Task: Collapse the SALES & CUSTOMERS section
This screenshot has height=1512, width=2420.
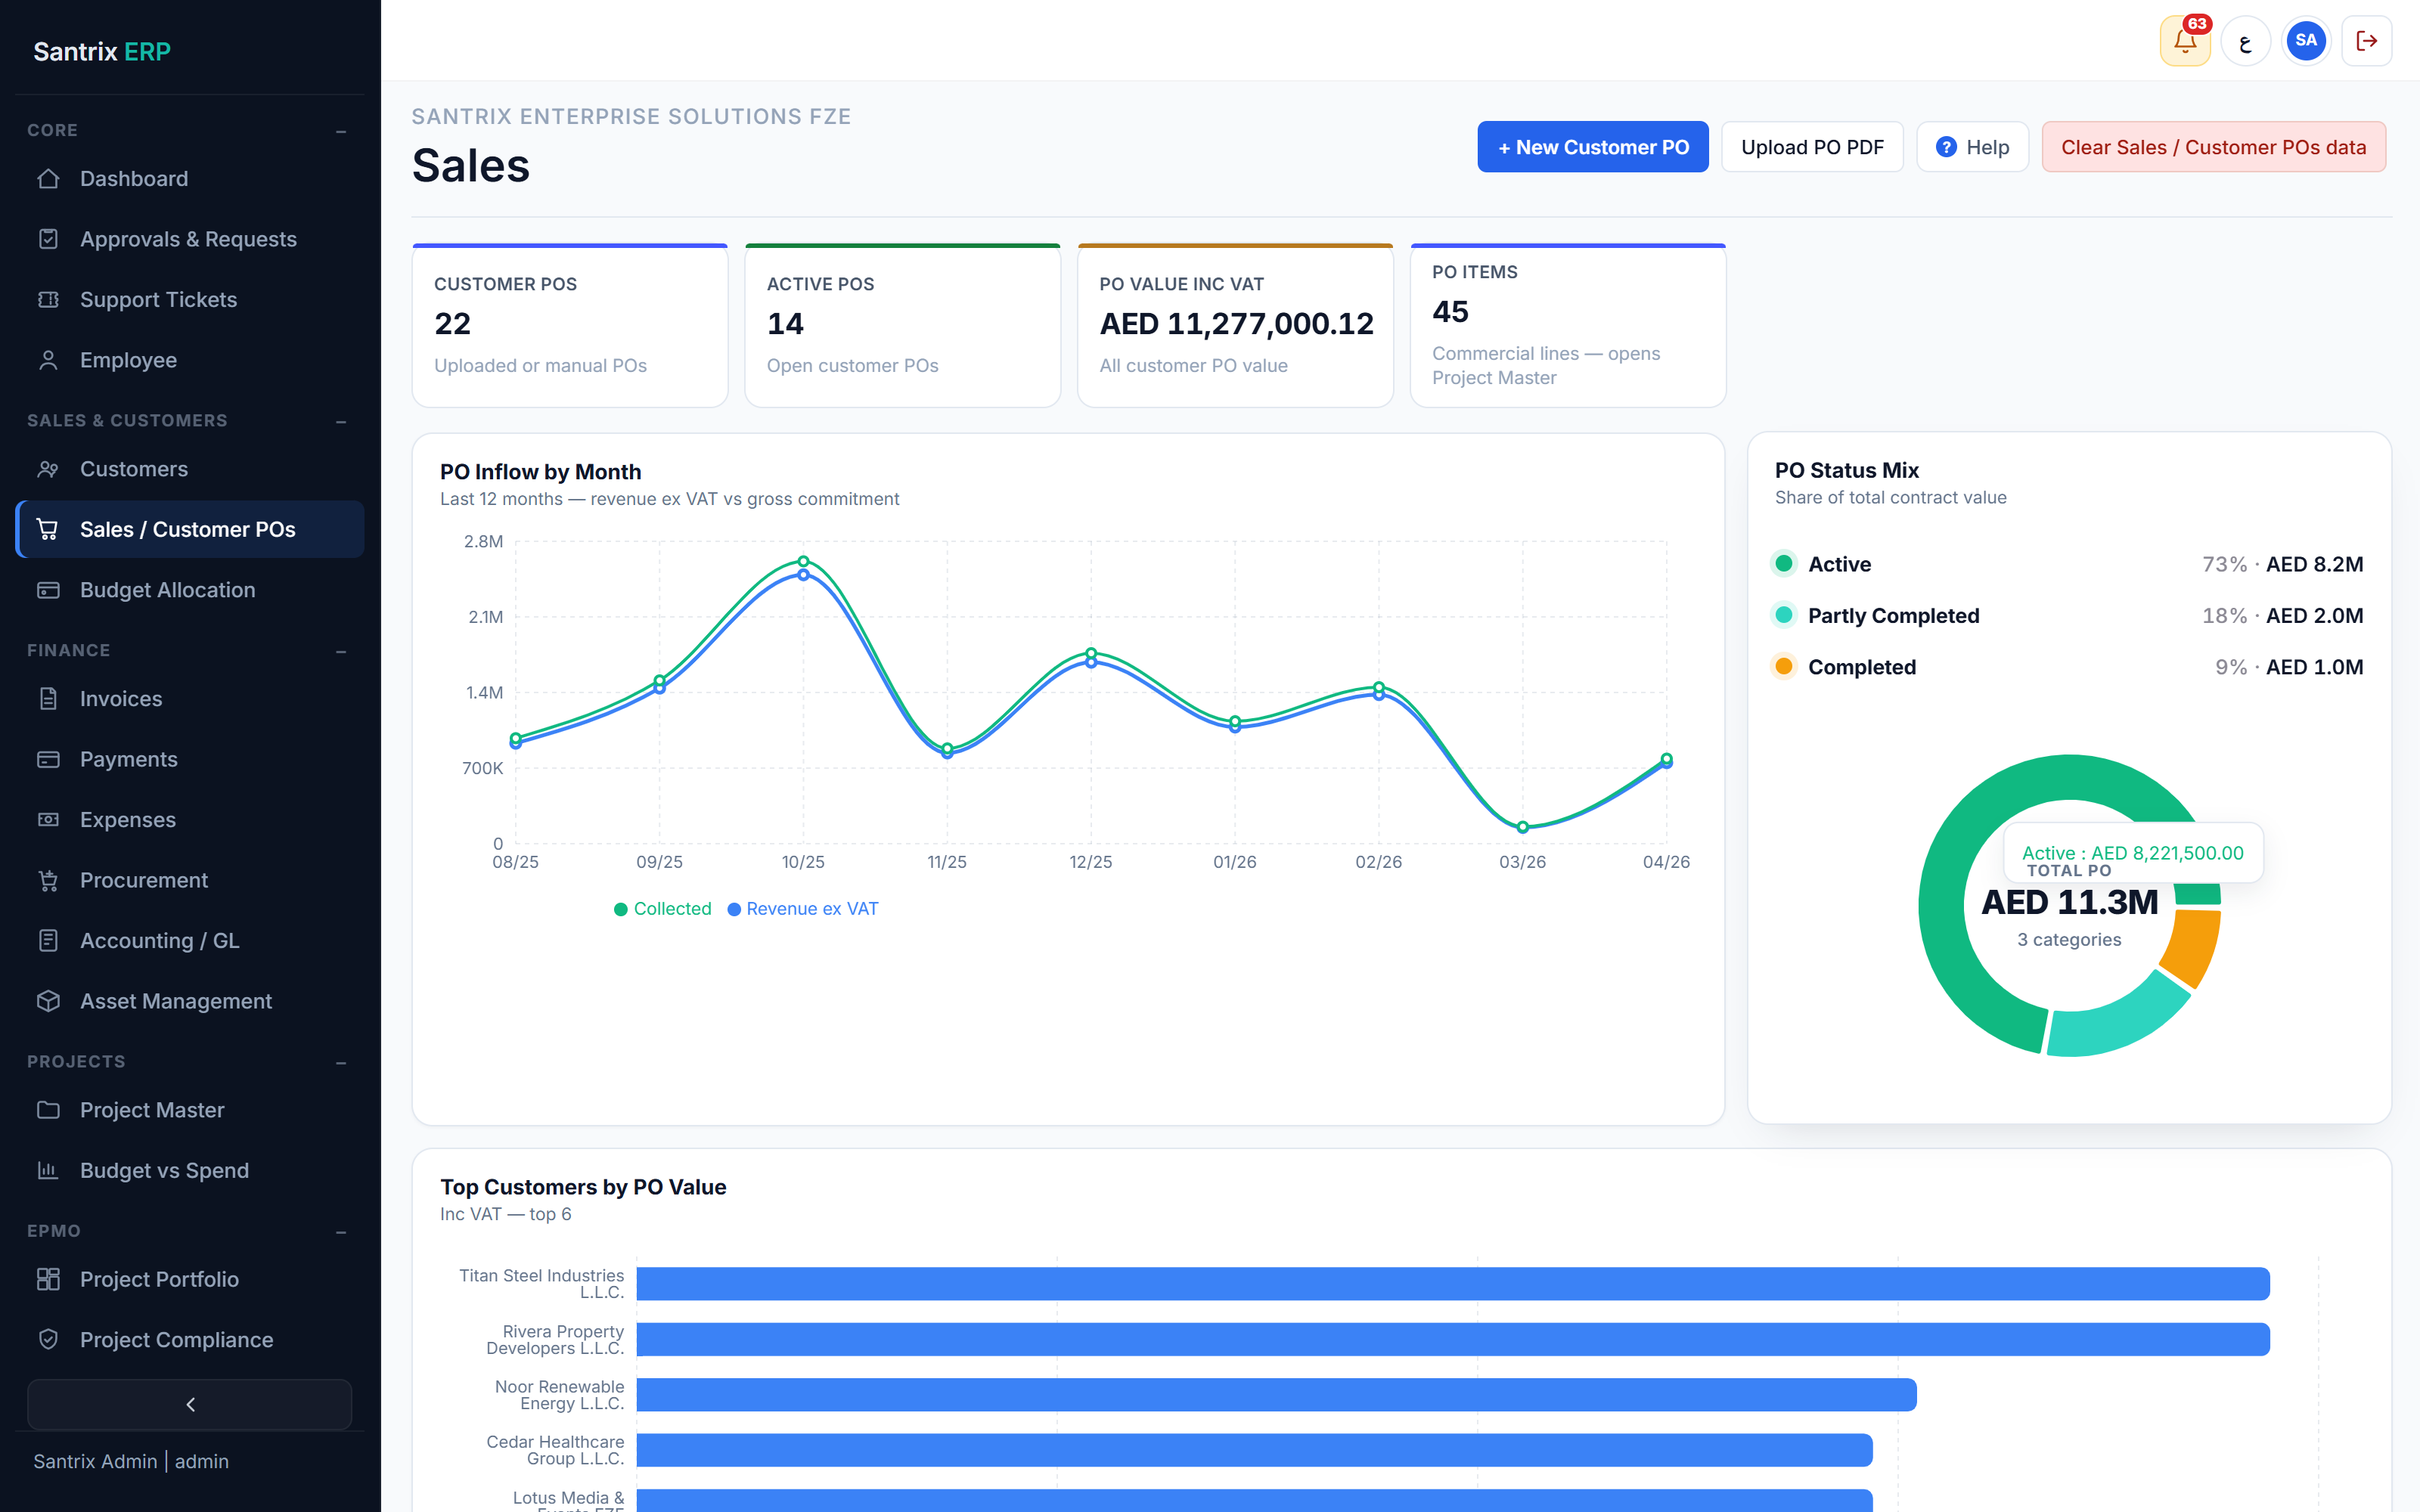Action: tap(341, 421)
